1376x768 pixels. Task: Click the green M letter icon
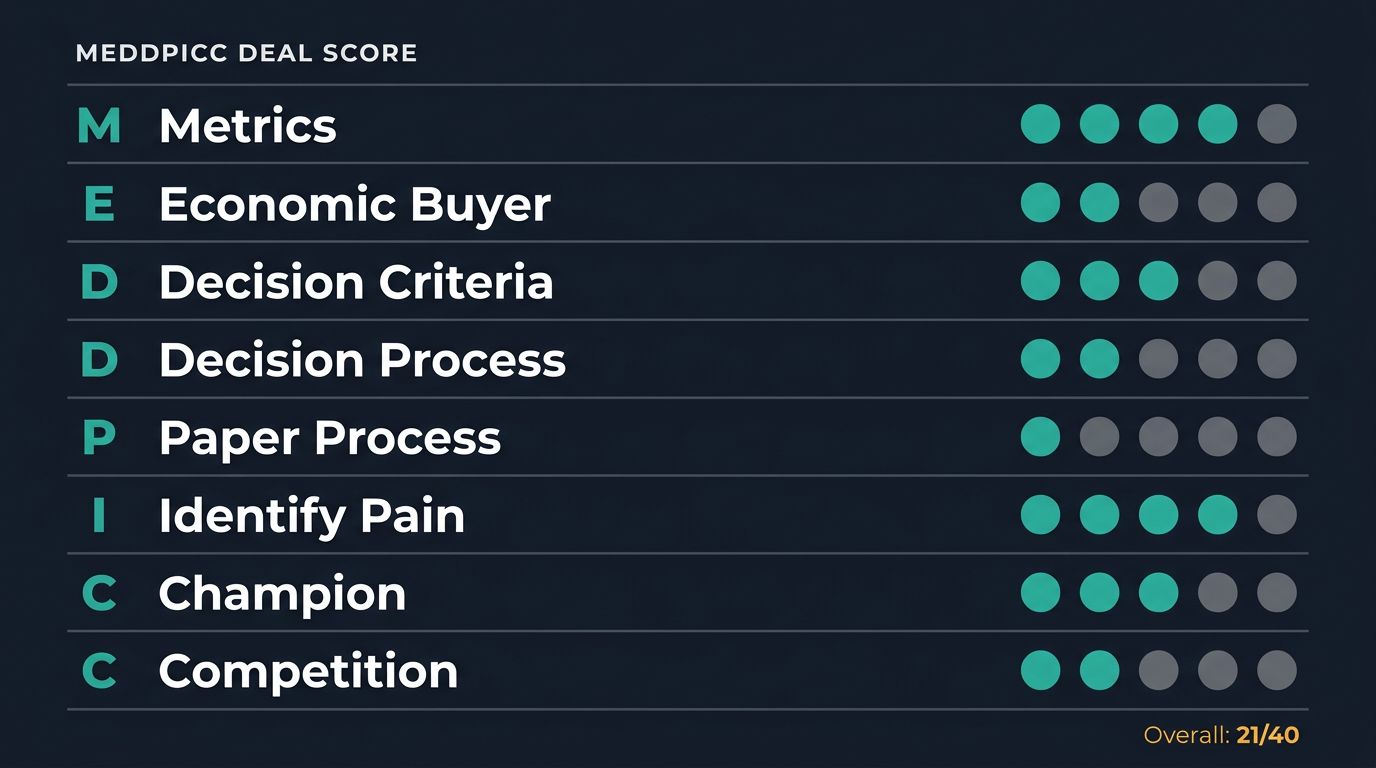coord(99,126)
